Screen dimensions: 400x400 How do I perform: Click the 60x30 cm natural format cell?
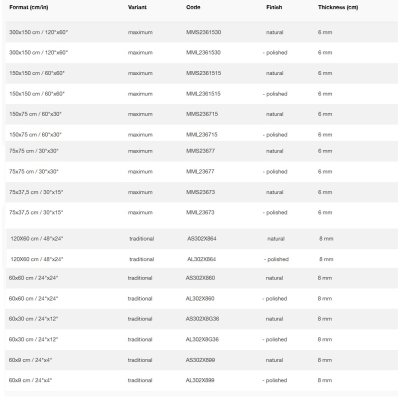click(x=33, y=319)
